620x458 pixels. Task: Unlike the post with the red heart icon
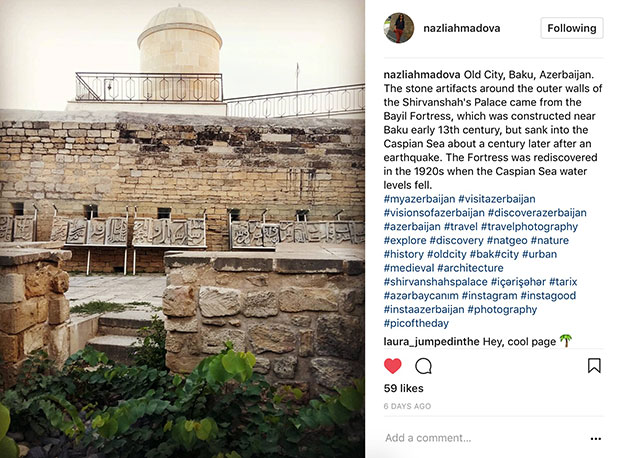pyautogui.click(x=392, y=366)
